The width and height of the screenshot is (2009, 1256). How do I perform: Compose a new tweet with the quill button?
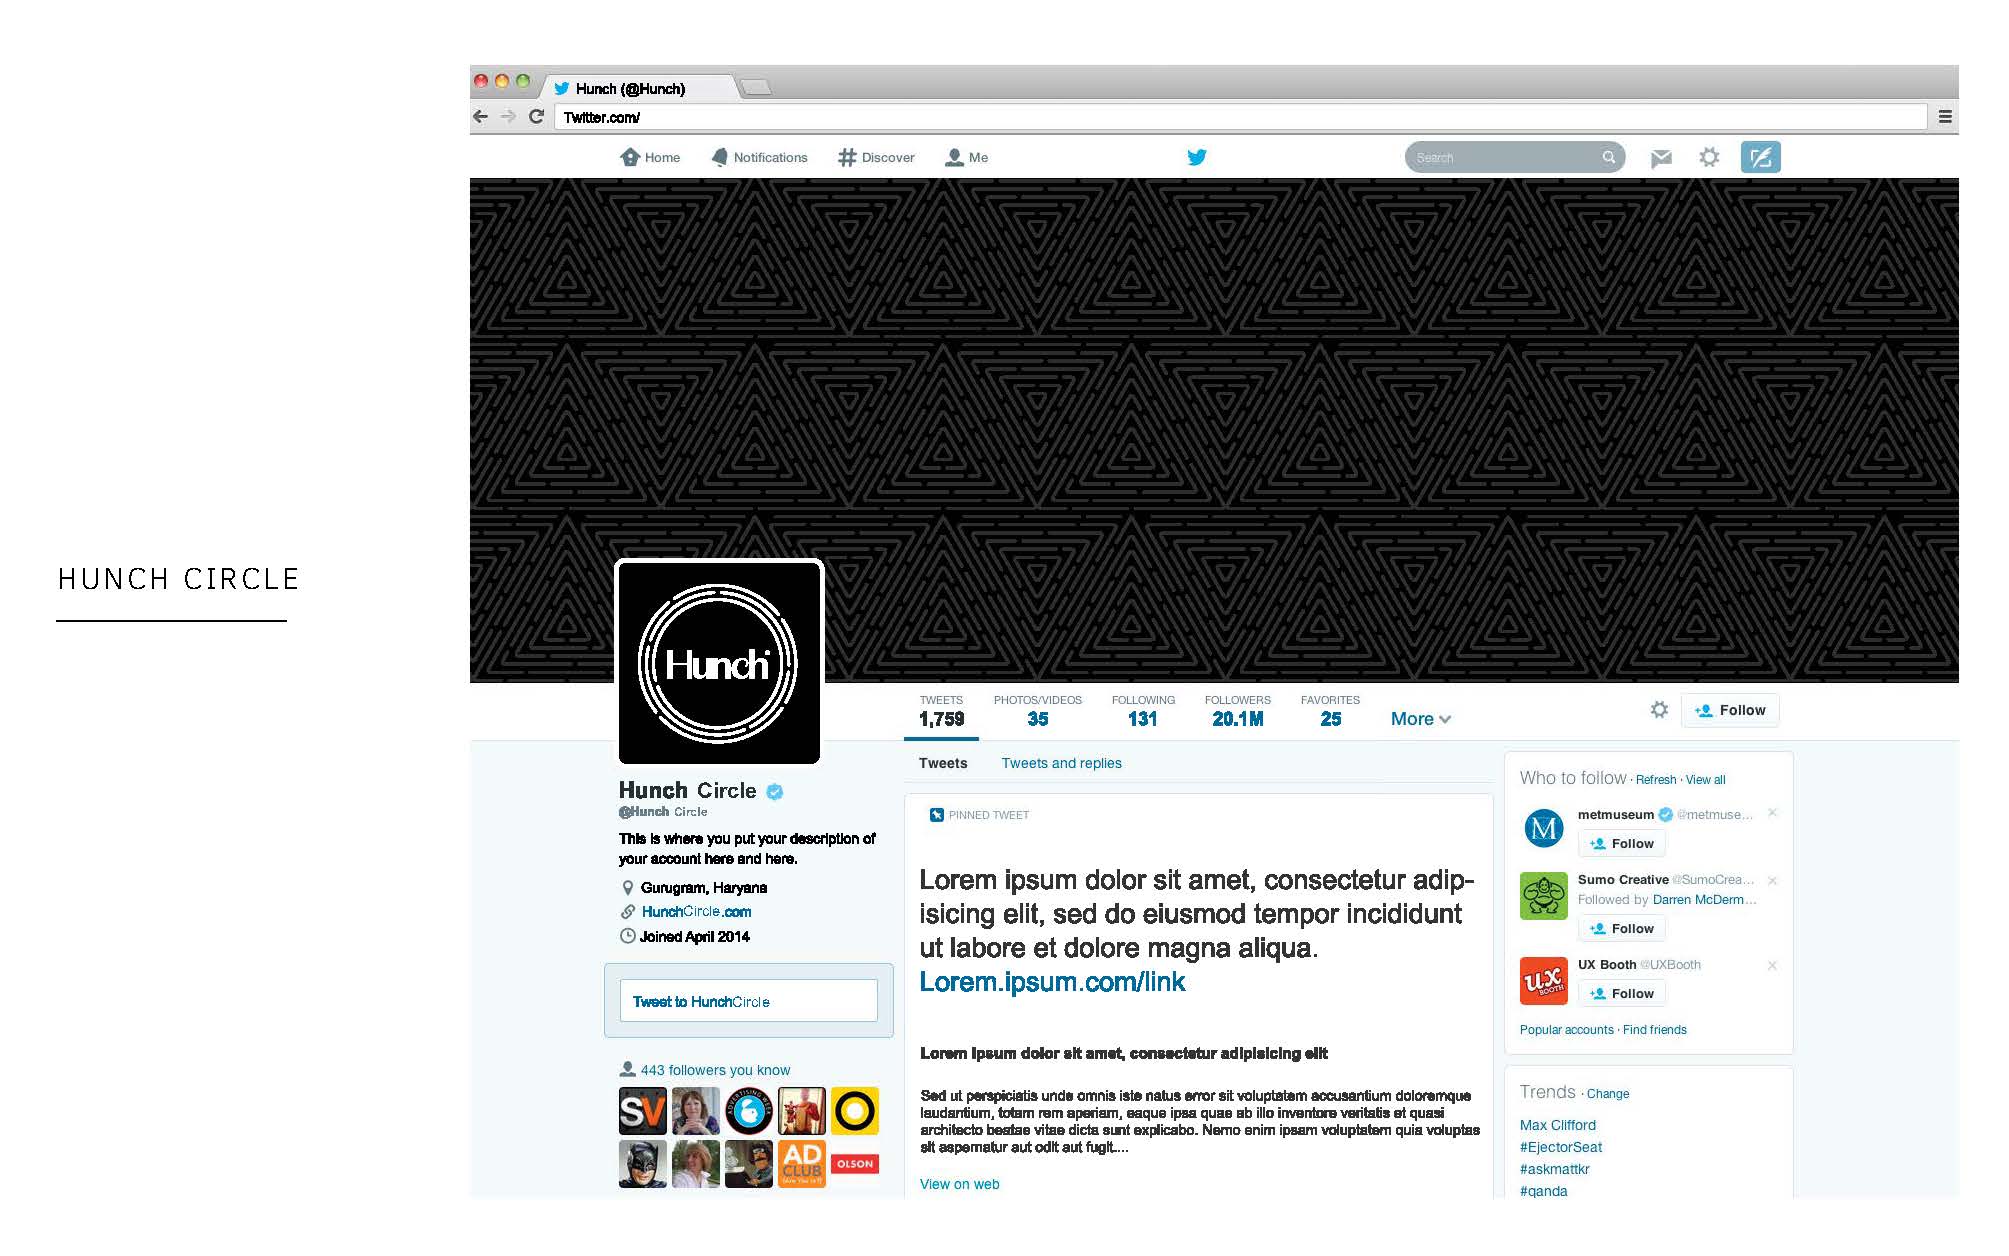click(x=1760, y=157)
